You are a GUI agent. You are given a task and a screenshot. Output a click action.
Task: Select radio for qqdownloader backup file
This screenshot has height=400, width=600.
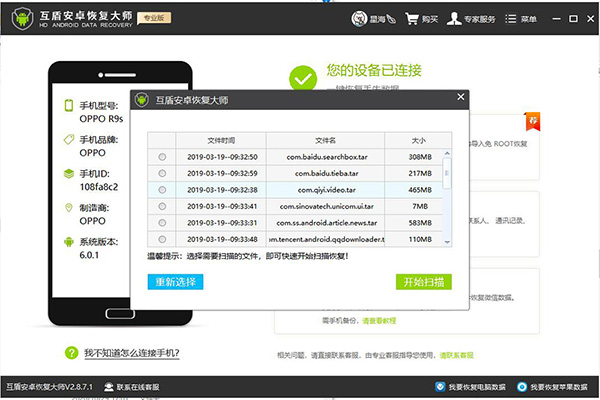(162, 239)
